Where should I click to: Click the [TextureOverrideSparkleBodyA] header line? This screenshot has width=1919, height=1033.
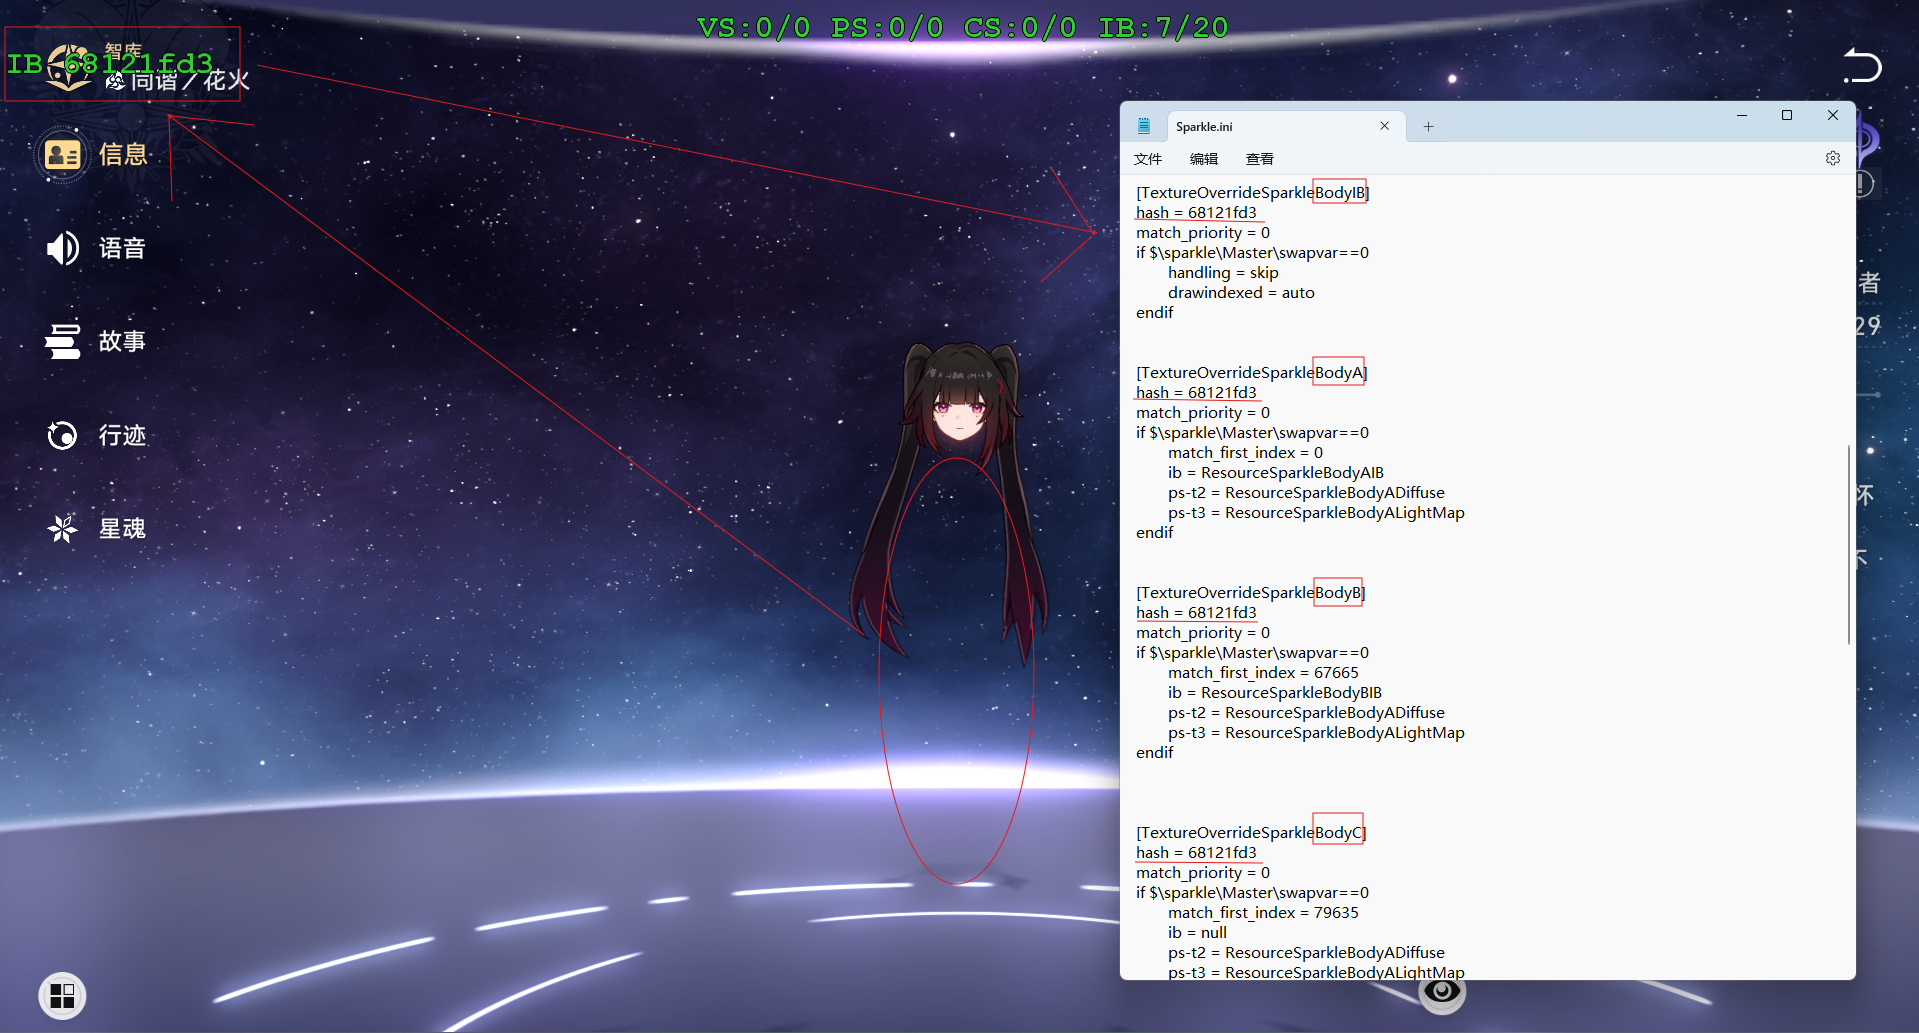coord(1251,373)
